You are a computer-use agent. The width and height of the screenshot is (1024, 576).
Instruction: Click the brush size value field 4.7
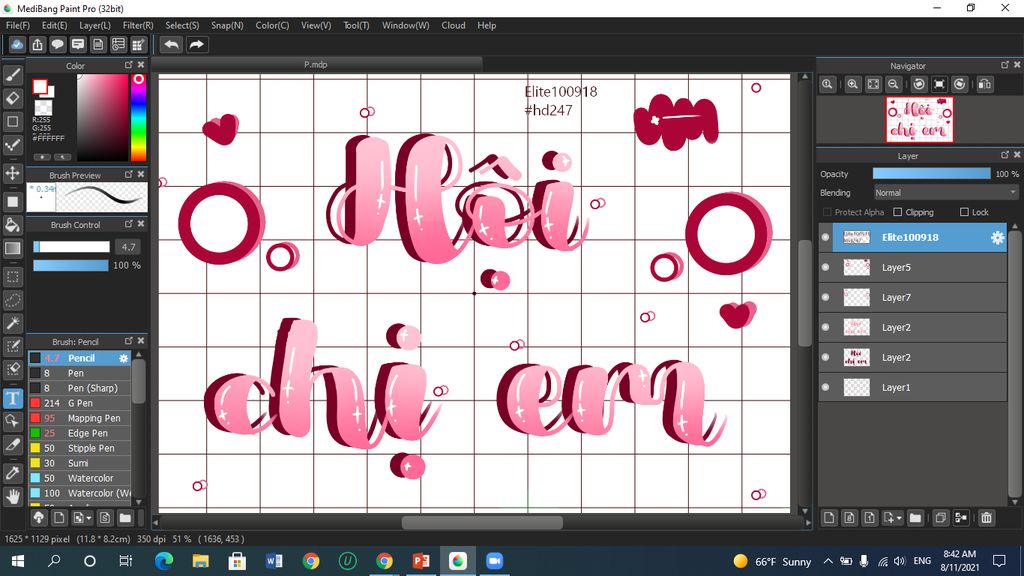click(128, 247)
